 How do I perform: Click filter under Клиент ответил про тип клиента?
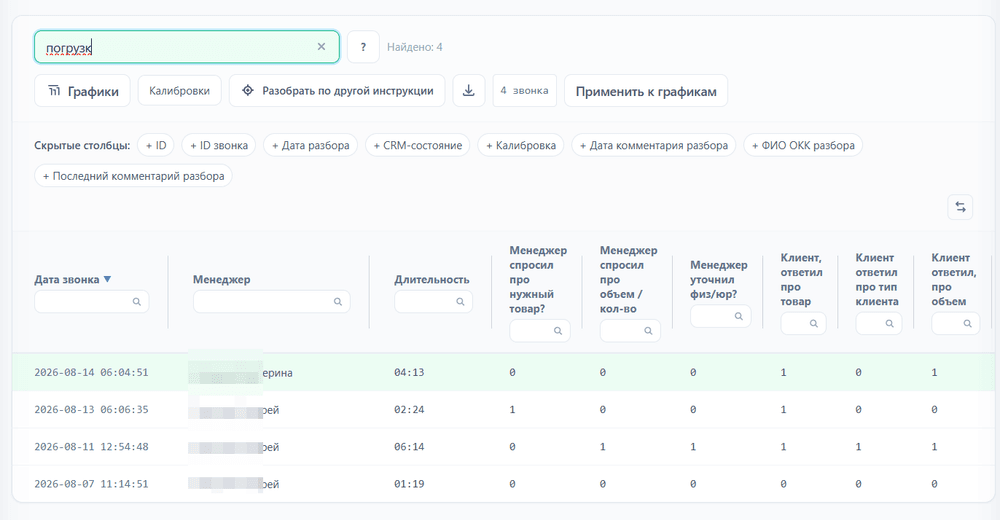(879, 323)
